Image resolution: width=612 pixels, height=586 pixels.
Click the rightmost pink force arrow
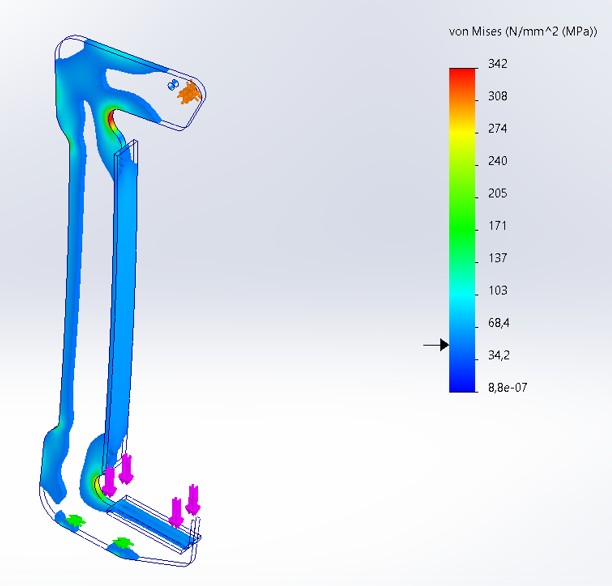[194, 498]
